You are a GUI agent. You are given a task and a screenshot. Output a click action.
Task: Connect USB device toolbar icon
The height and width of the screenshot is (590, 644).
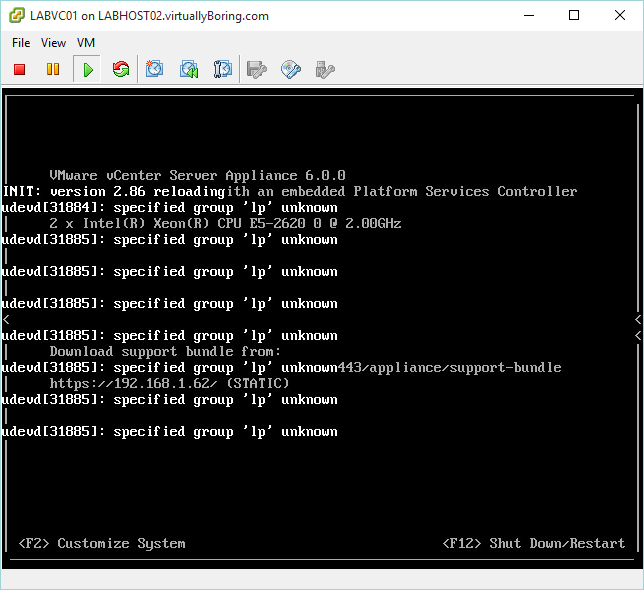325,69
